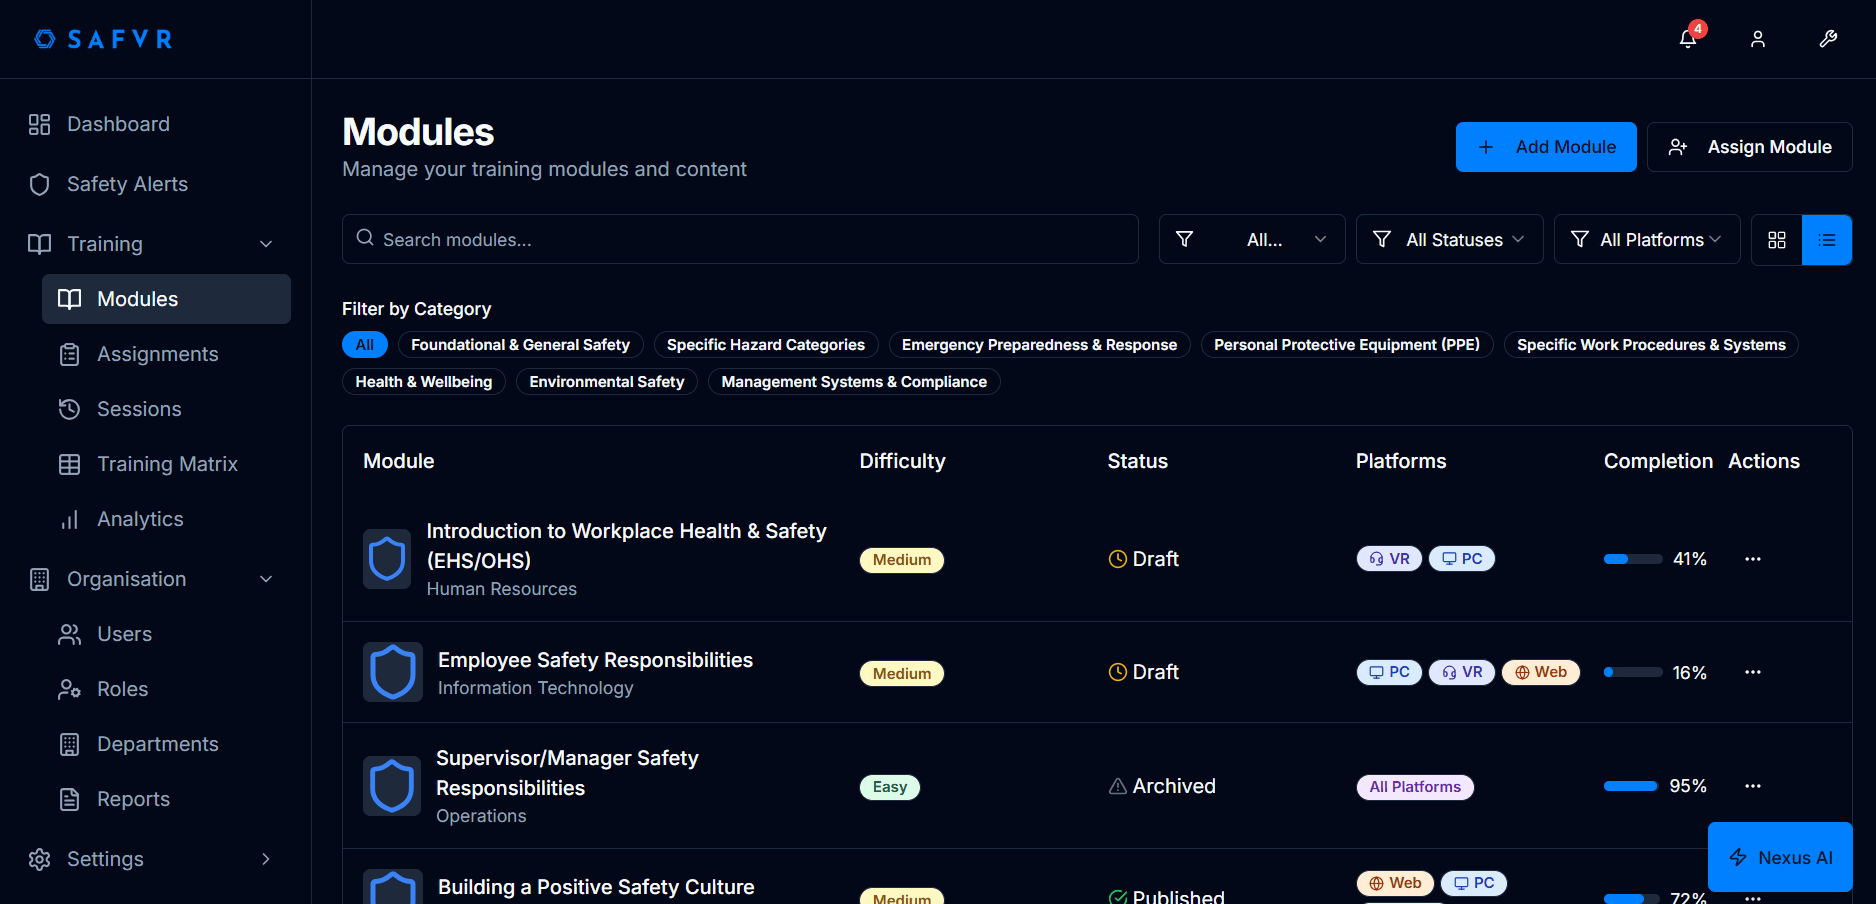Filter by Specific Hazard Categories
This screenshot has width=1876, height=904.
(766, 345)
